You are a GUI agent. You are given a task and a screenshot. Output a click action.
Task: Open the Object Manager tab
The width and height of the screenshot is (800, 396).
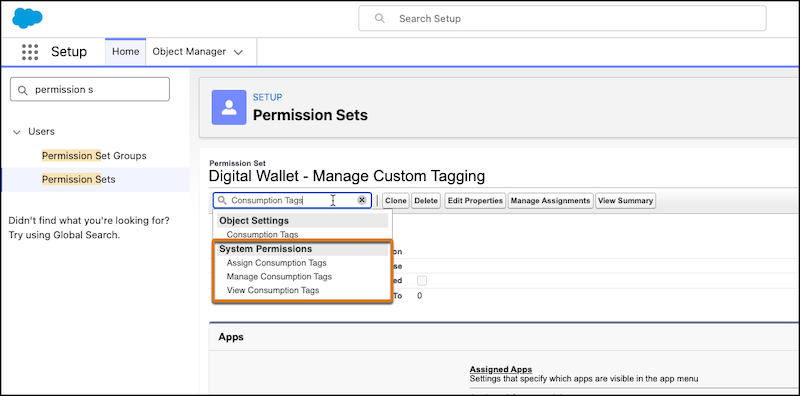tap(189, 52)
